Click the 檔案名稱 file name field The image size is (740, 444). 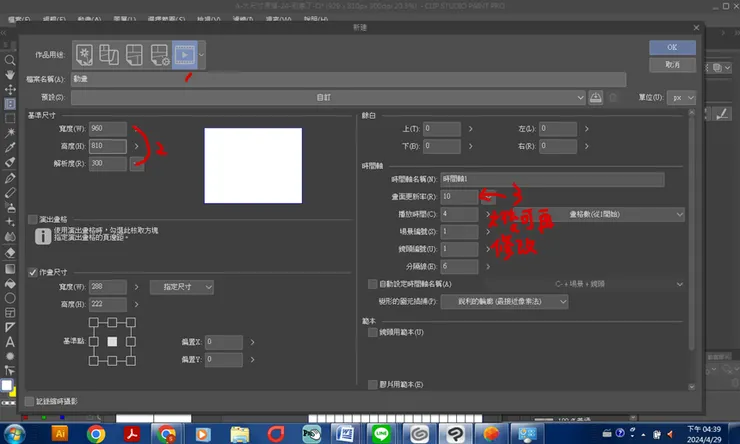point(349,79)
